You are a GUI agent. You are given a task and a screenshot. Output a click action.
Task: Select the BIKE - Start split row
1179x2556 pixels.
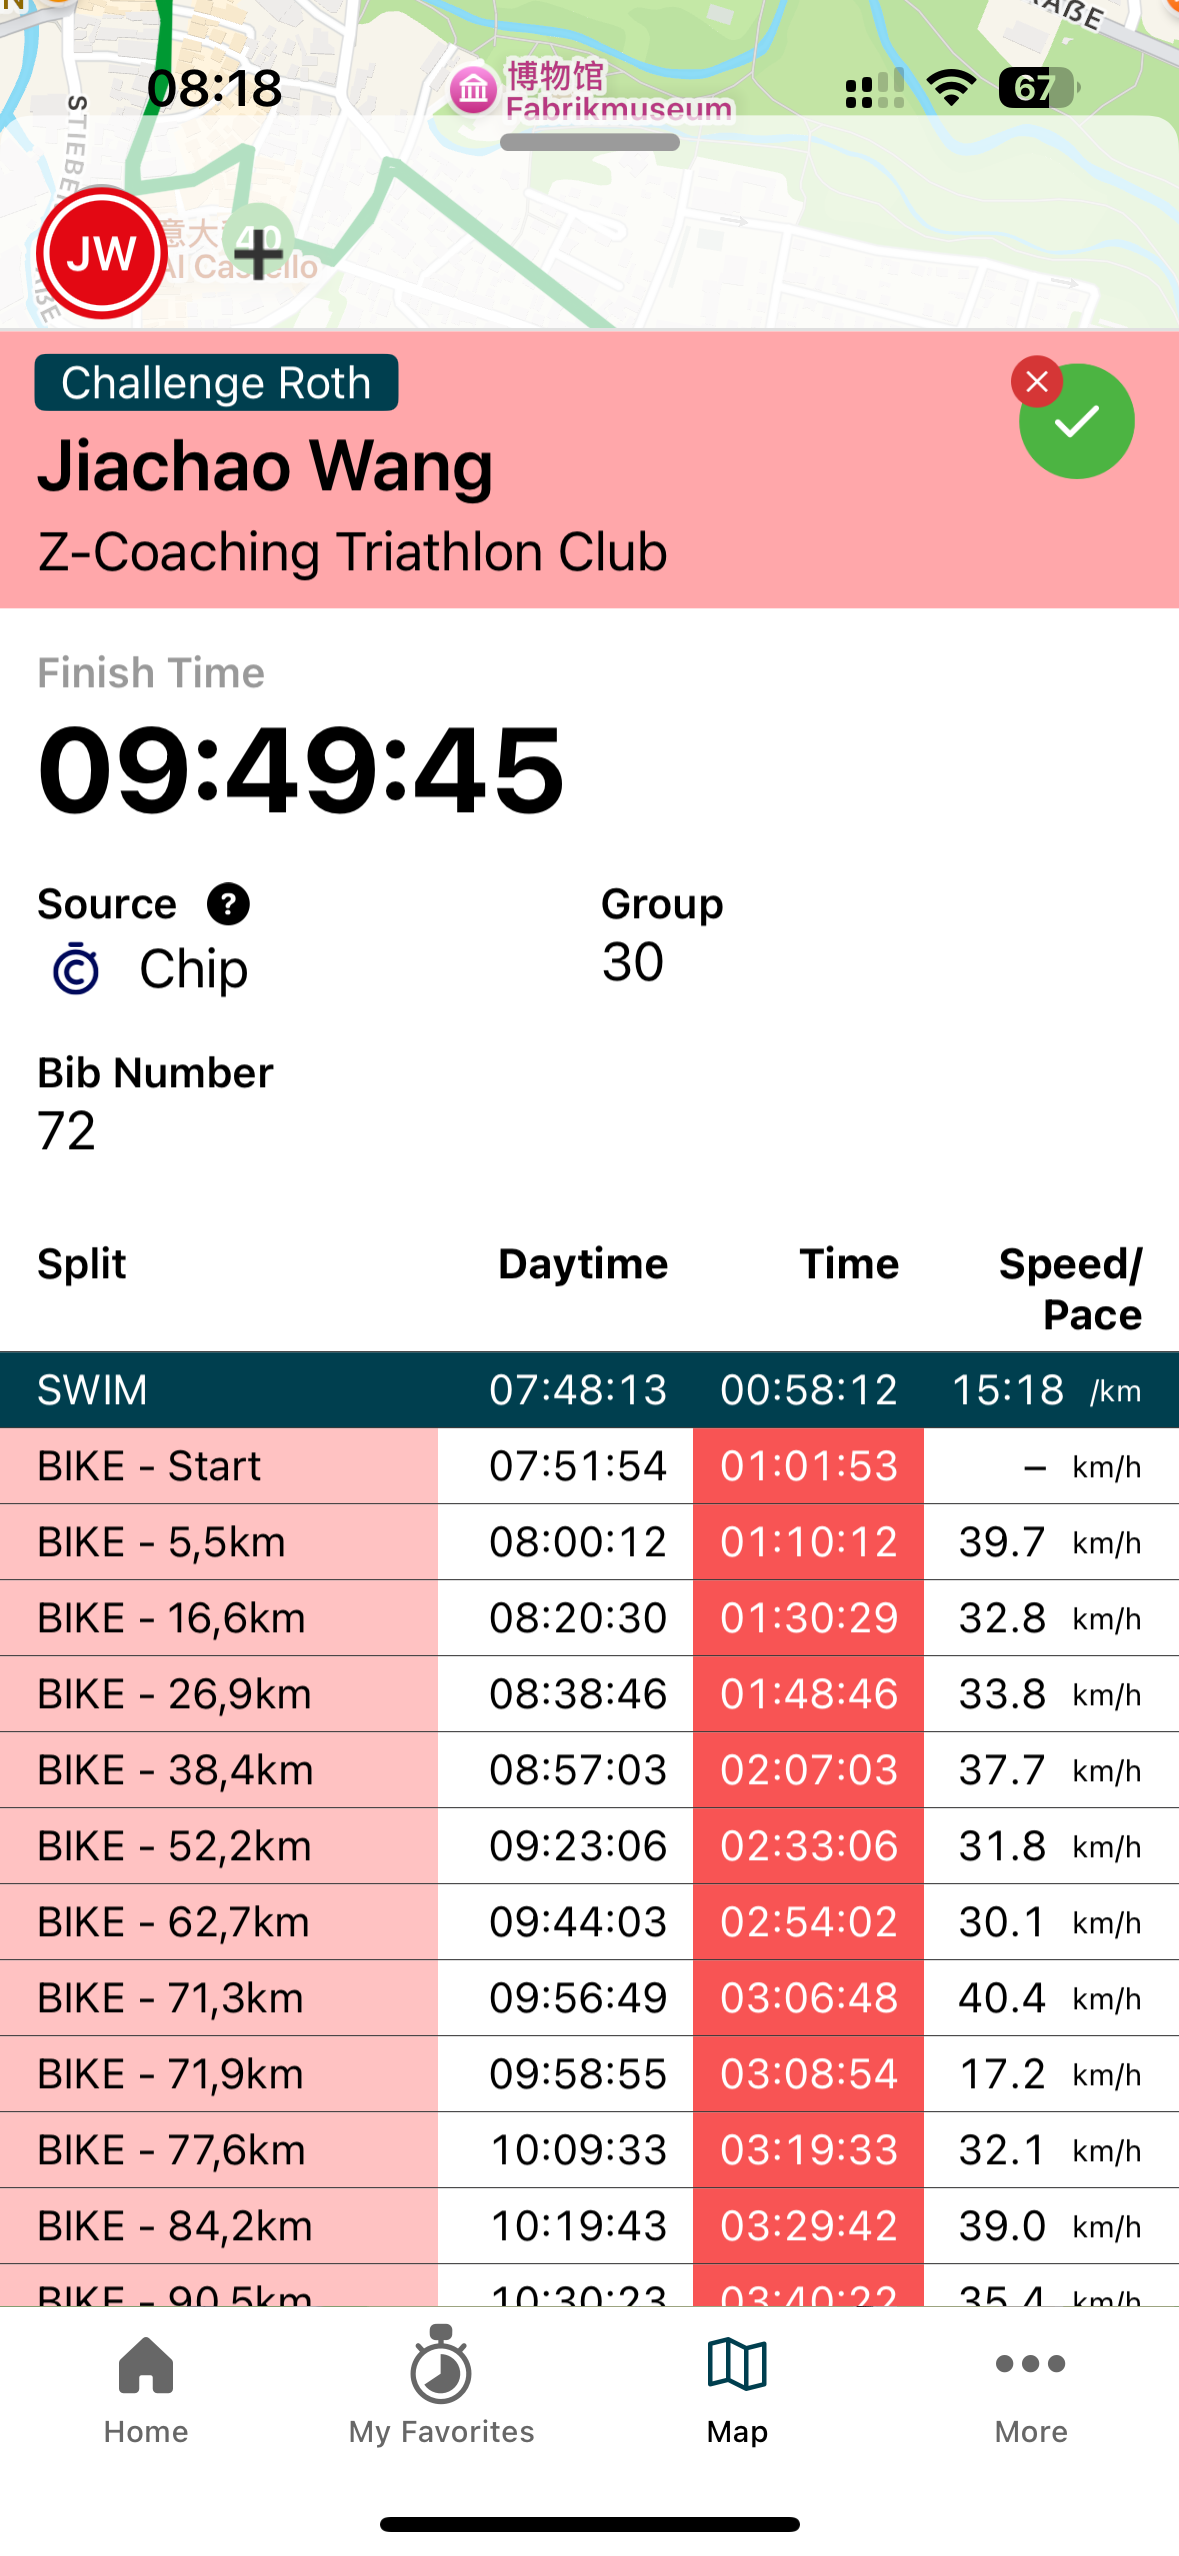[x=589, y=1466]
